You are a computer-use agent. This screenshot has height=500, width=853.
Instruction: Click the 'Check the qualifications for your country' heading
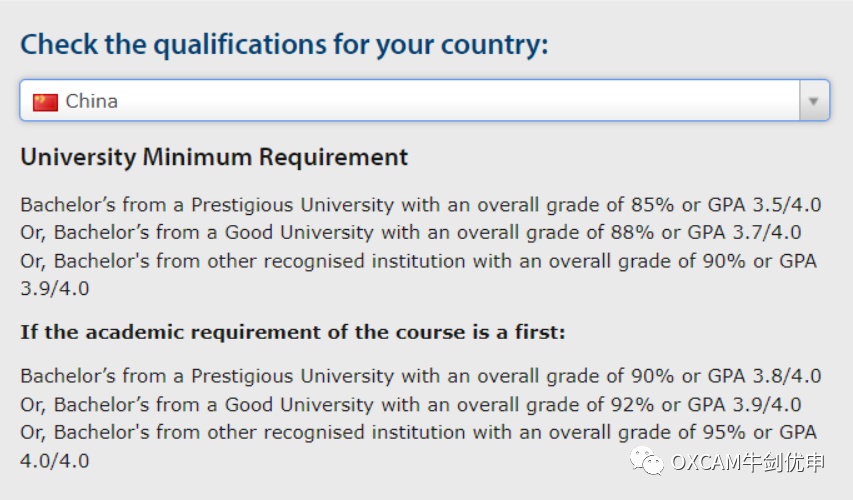coord(284,45)
